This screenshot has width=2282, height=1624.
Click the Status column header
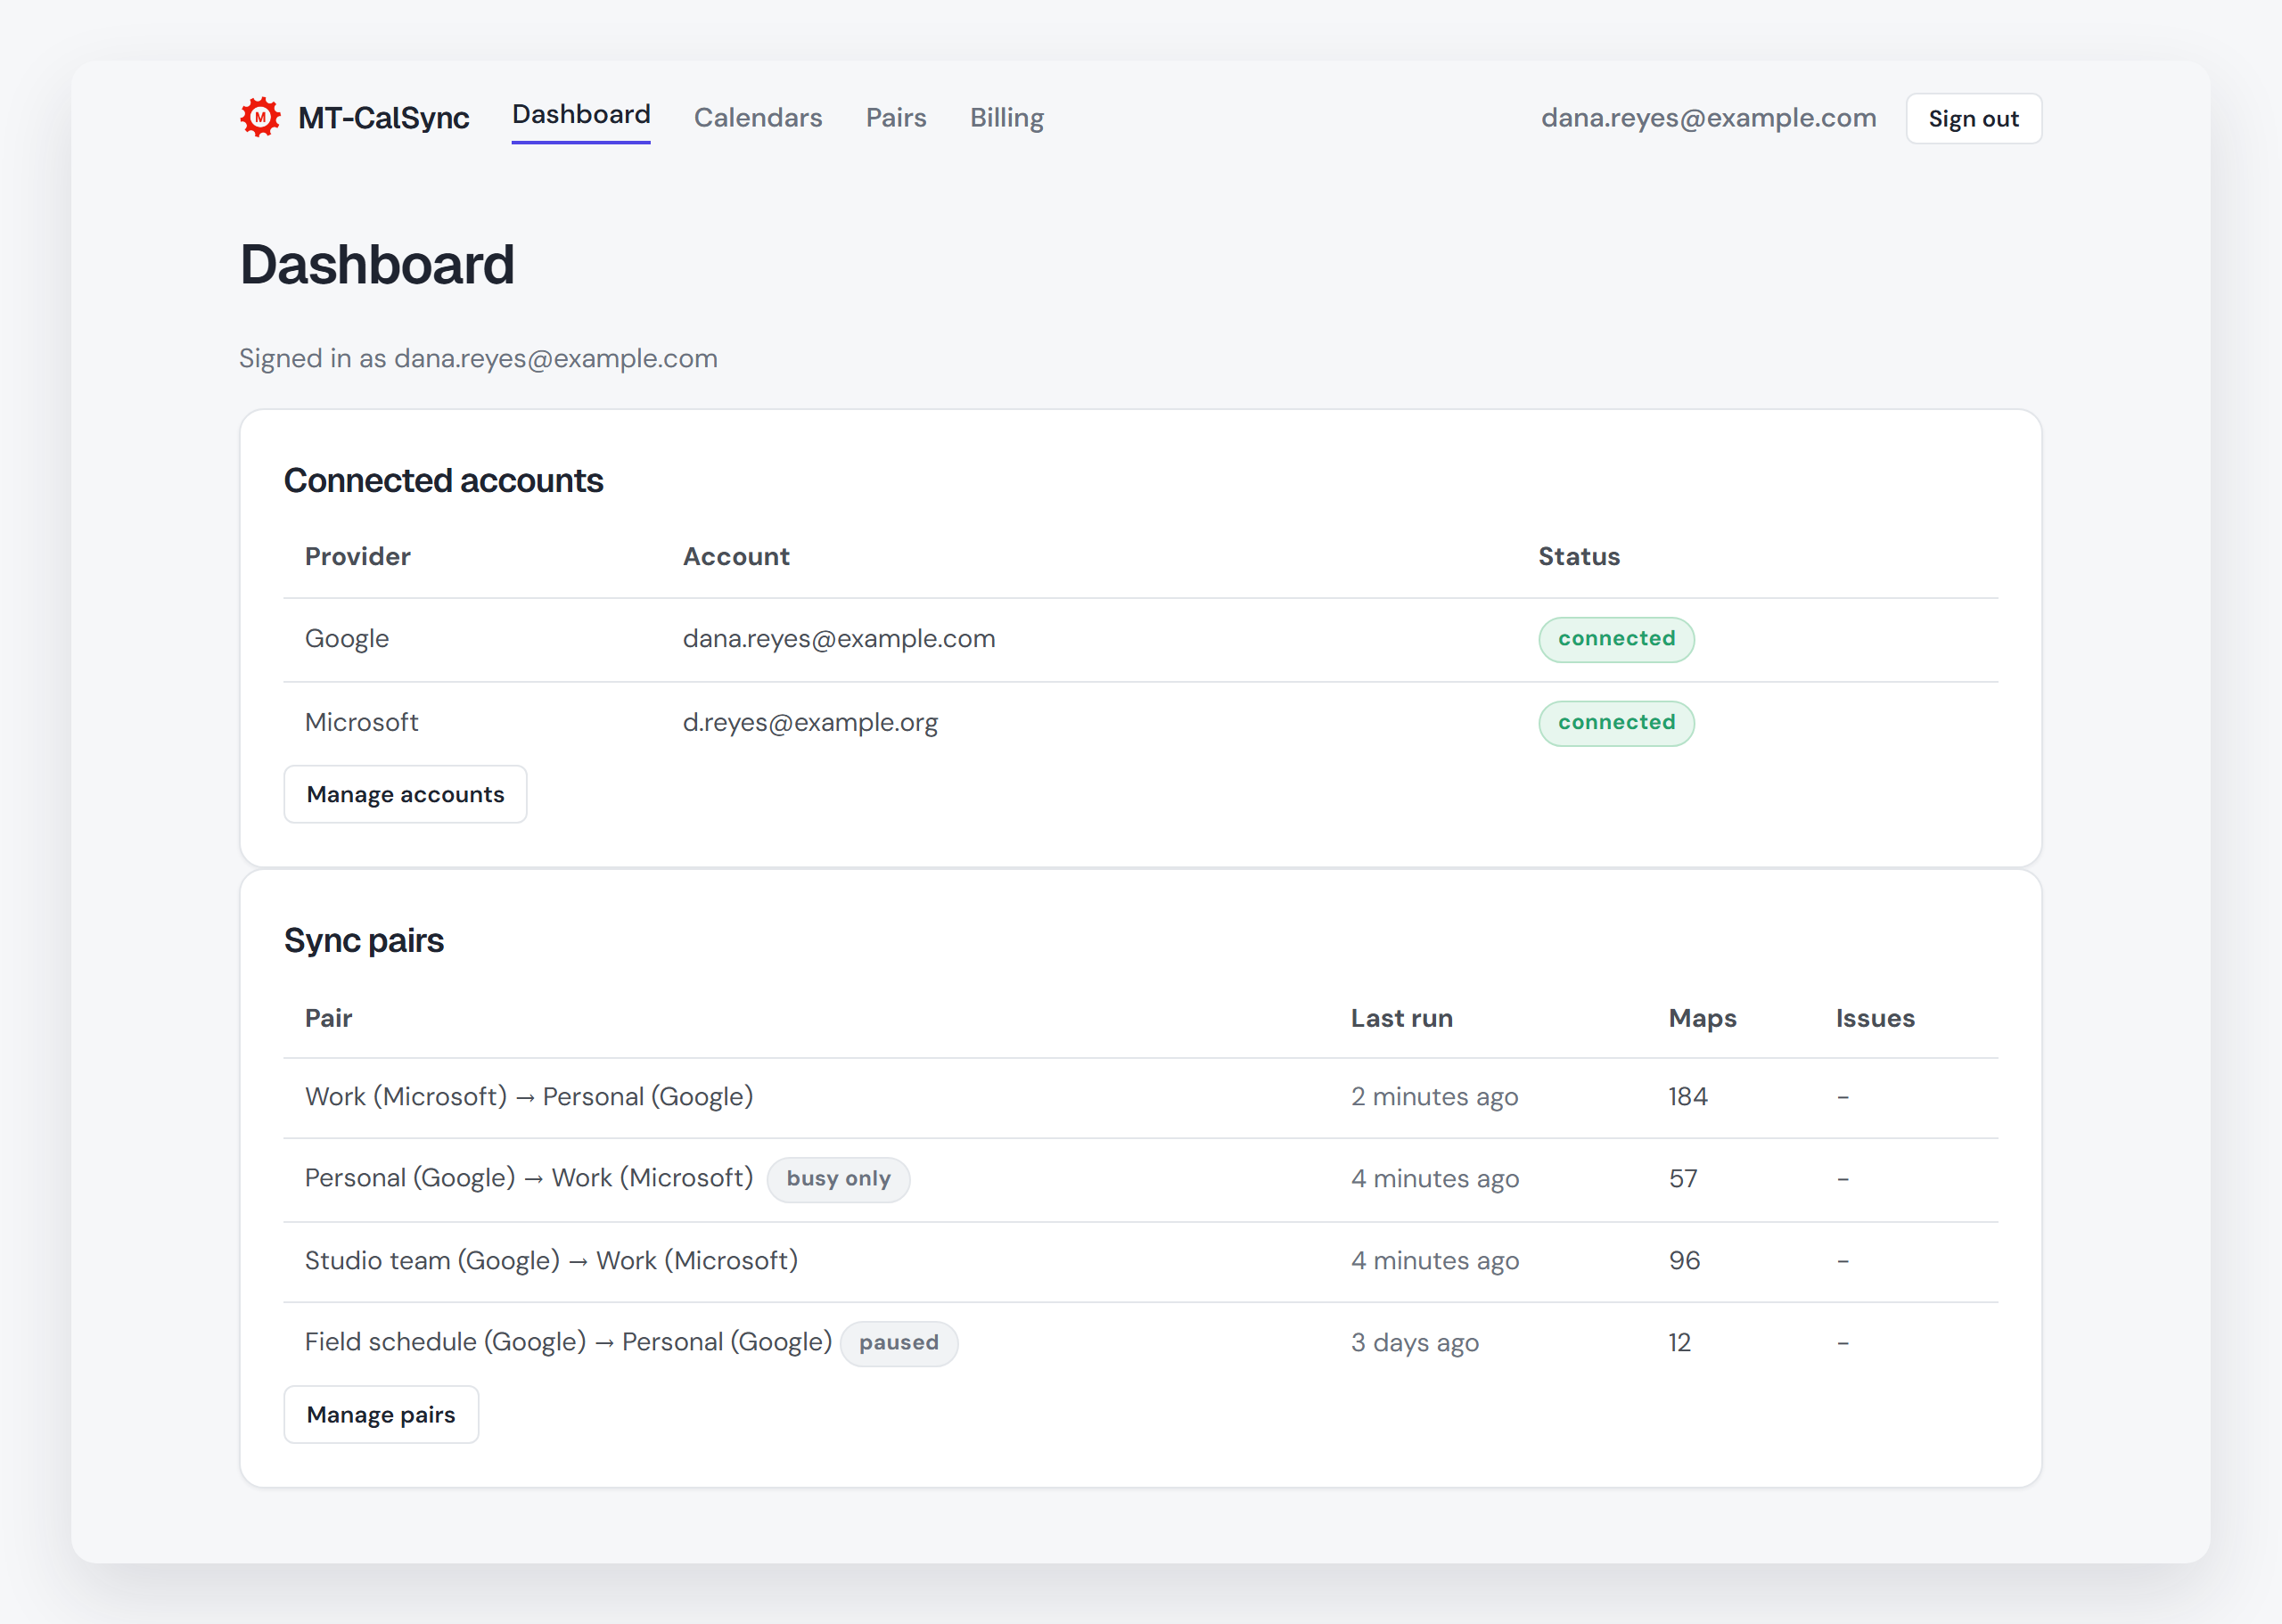click(x=1578, y=556)
